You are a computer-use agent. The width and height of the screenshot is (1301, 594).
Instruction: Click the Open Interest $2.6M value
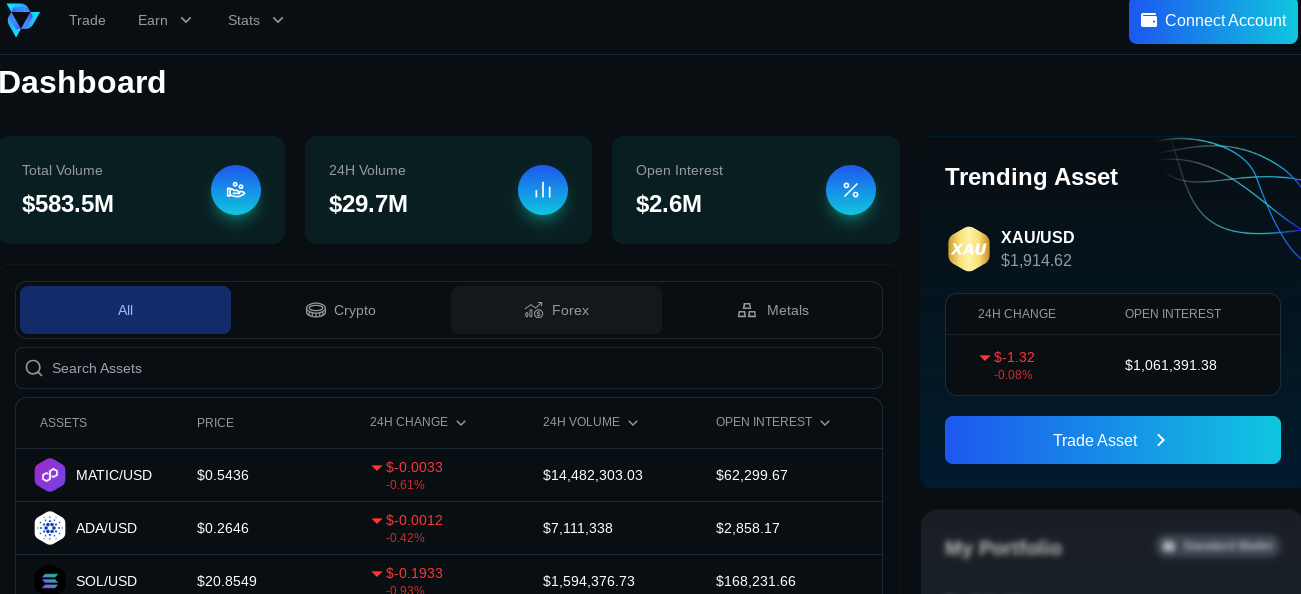[669, 204]
